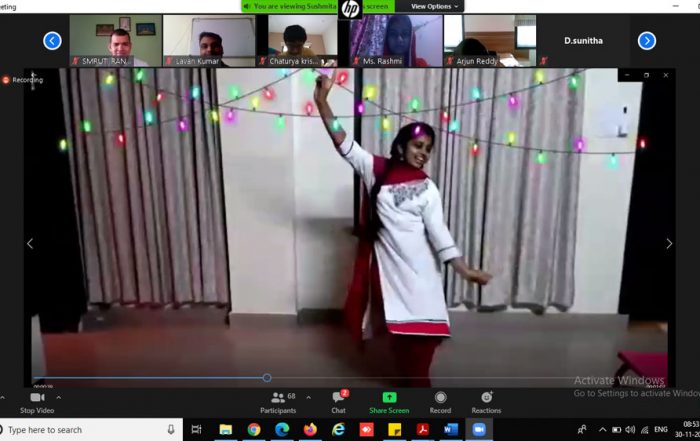Click the Recording indicator
The image size is (700, 441).
(23, 80)
